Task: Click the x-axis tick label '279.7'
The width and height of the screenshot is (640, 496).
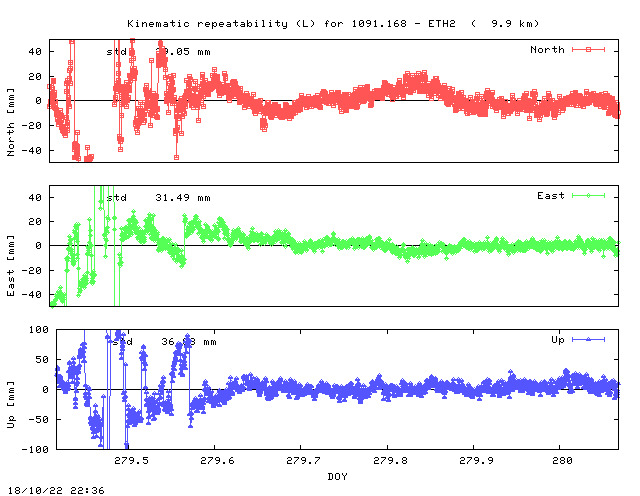Action: click(303, 460)
